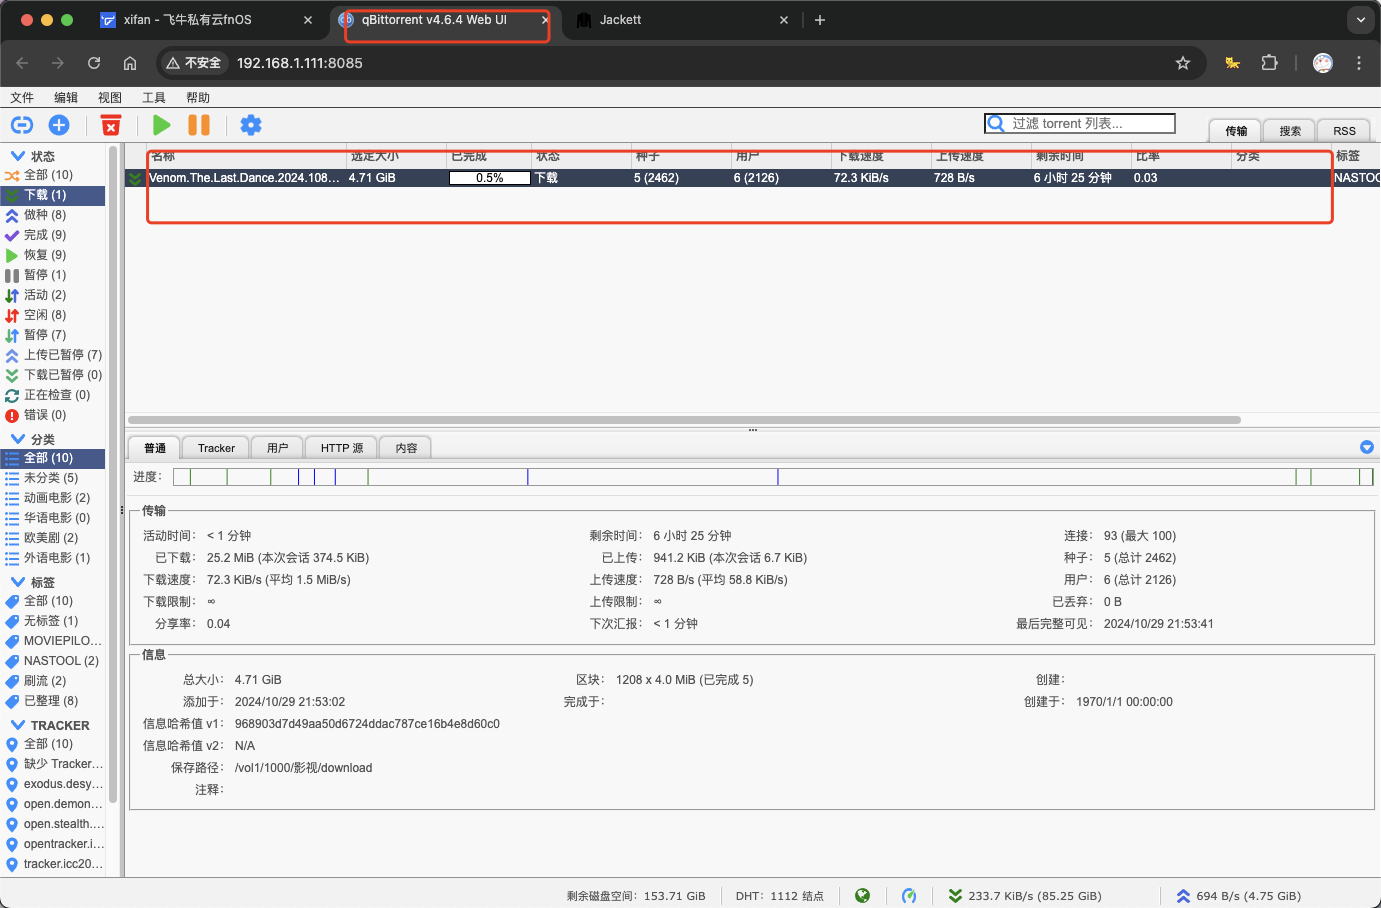
Task: Click the add torrent link icon
Action: [22, 125]
